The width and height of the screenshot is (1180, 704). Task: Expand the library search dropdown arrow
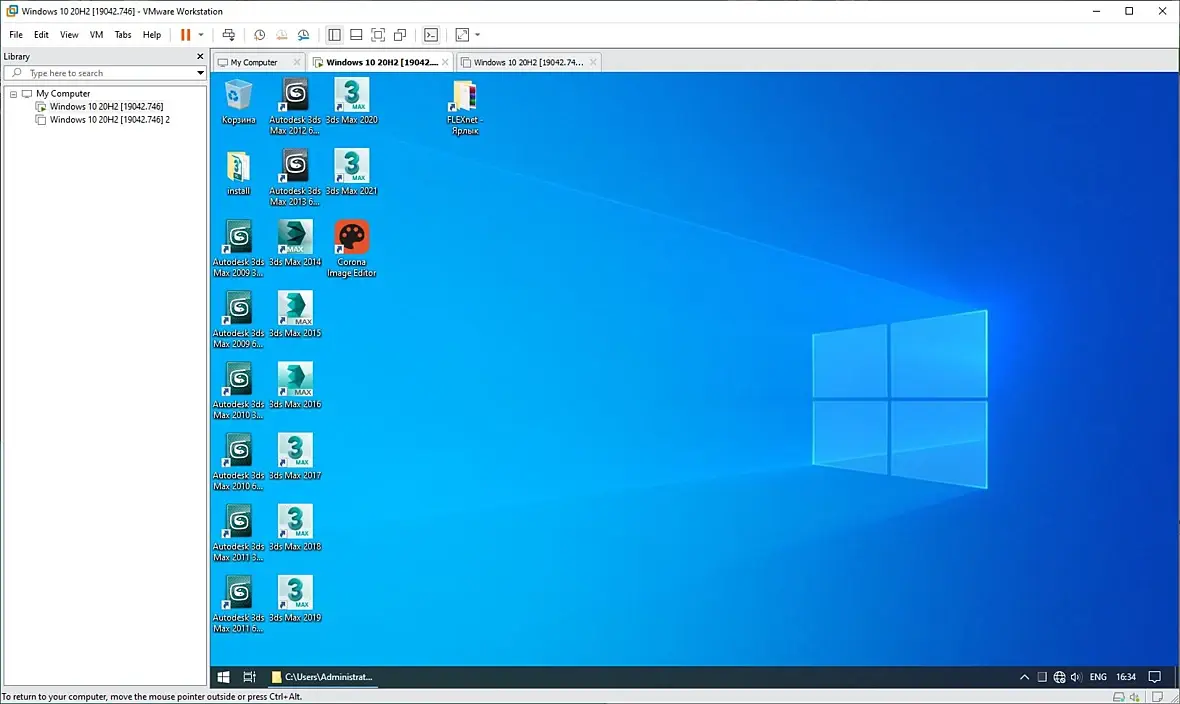[200, 73]
